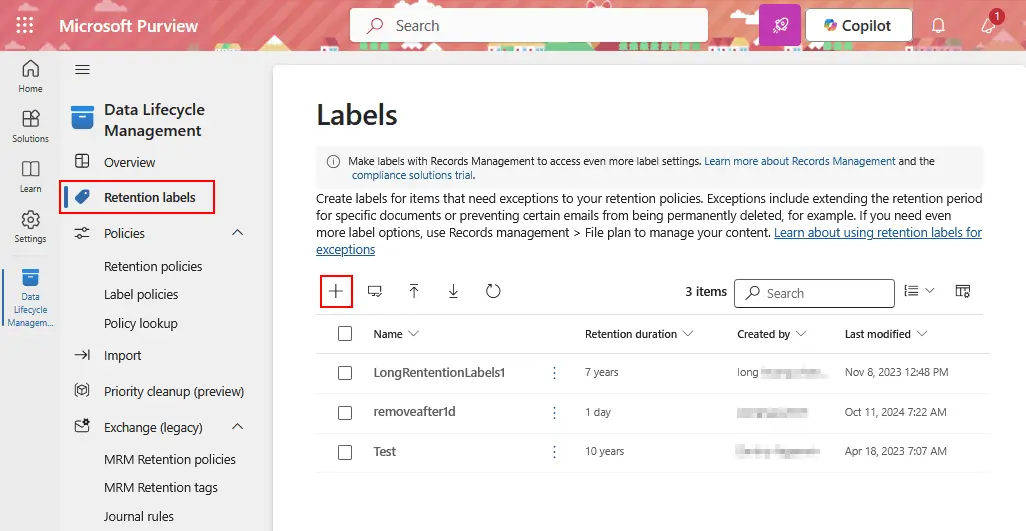Refresh the labels list
This screenshot has height=531, width=1026.
coord(493,291)
